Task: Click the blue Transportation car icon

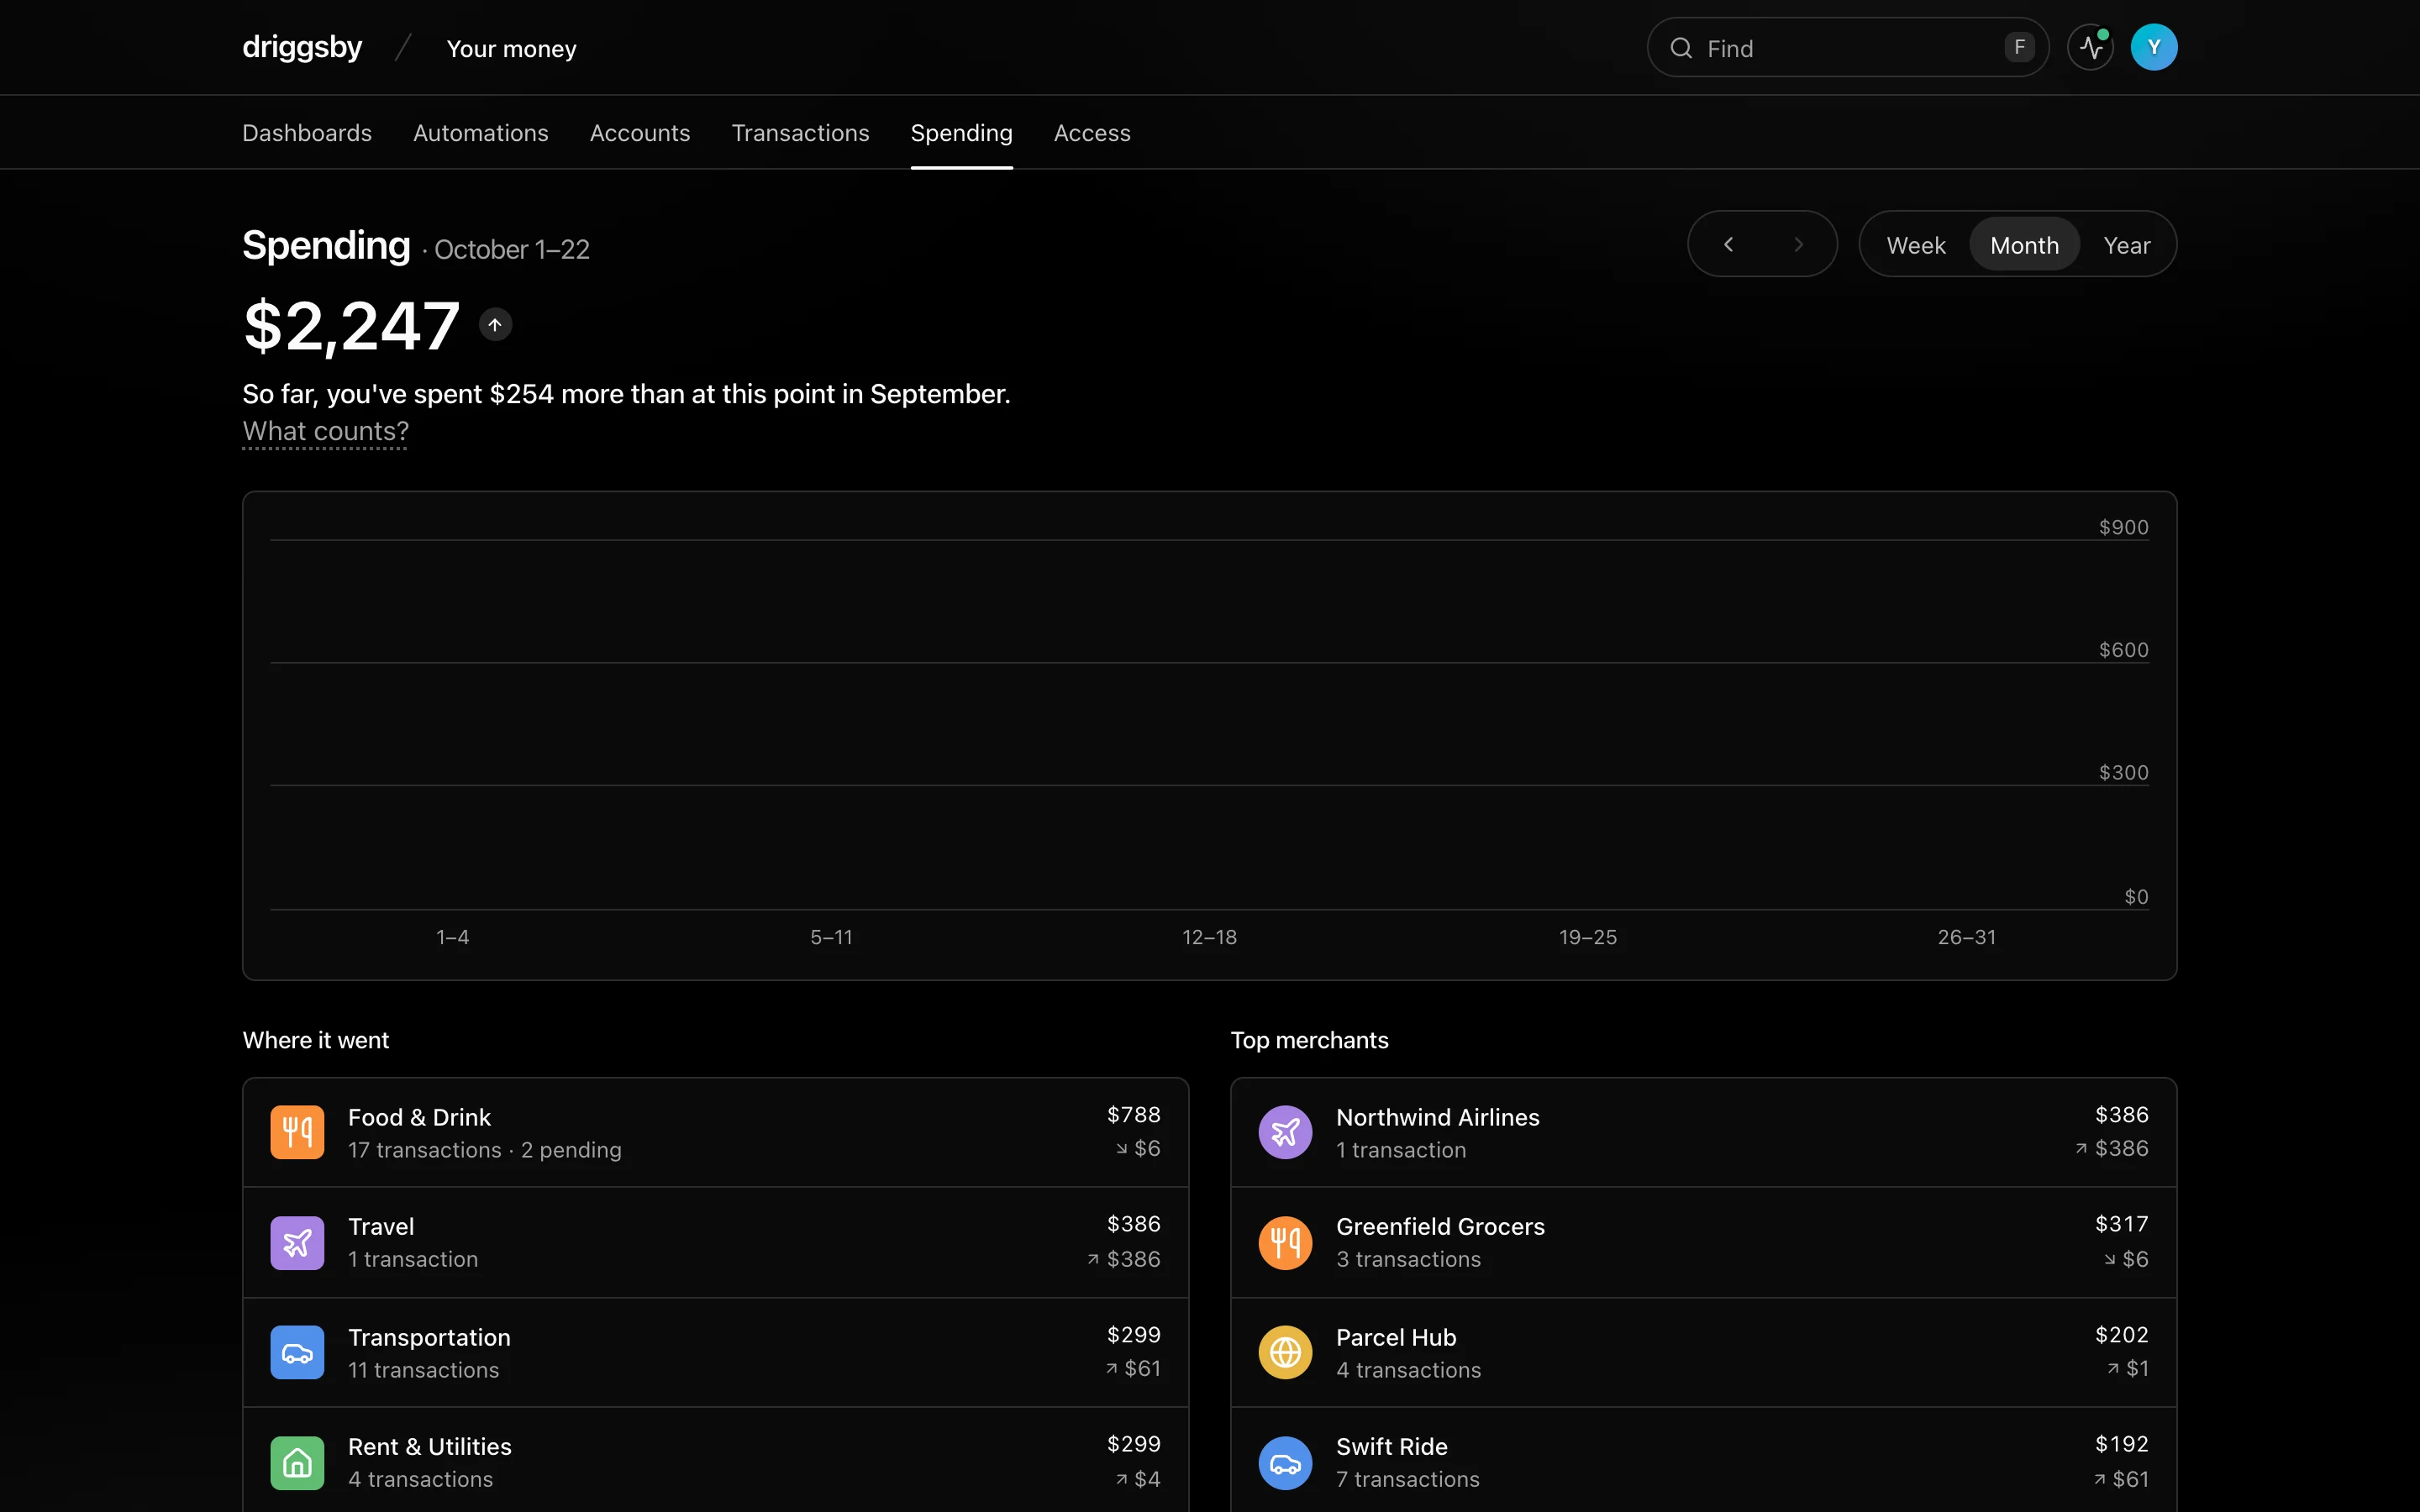Action: pyautogui.click(x=297, y=1352)
